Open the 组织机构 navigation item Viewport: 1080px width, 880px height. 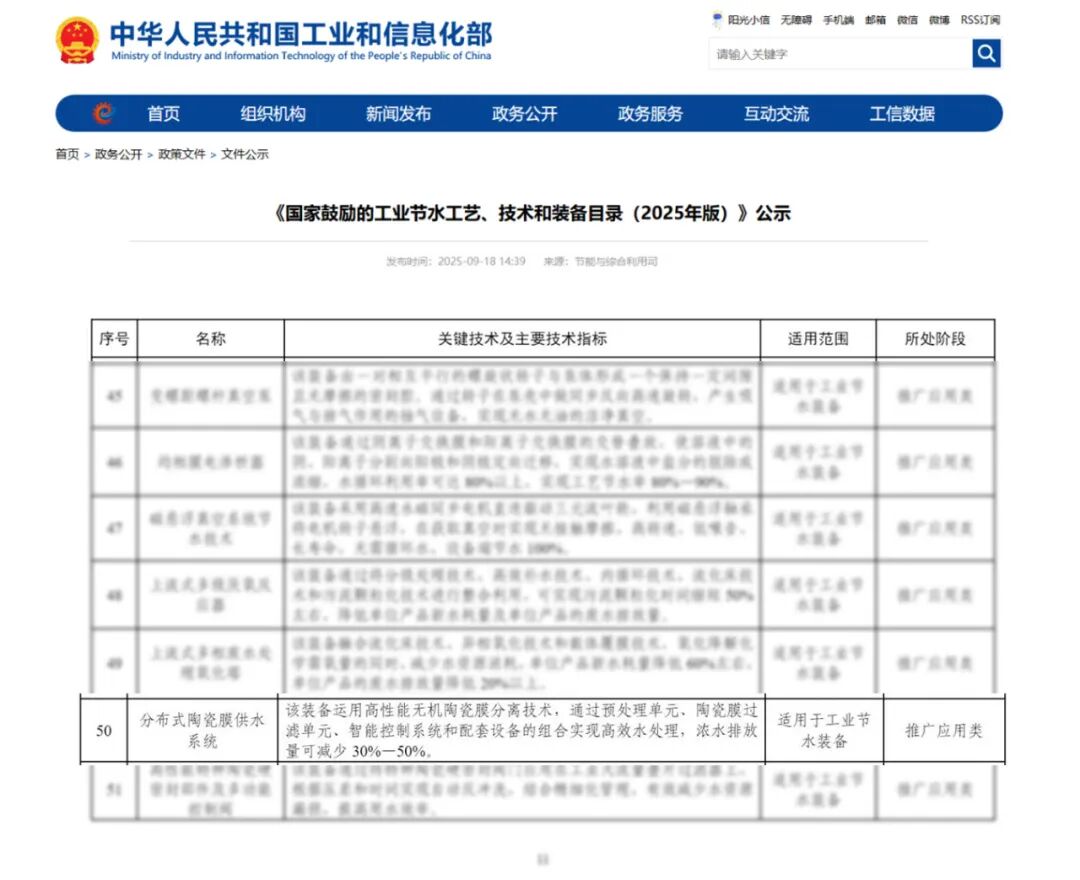pos(273,114)
